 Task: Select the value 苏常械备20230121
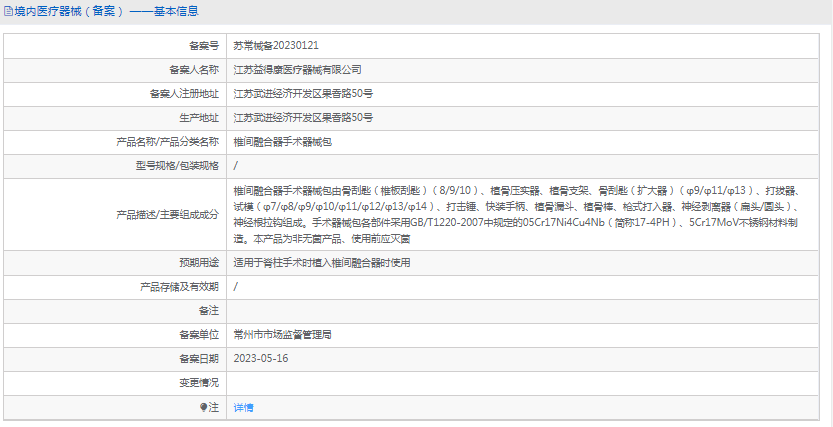point(276,46)
